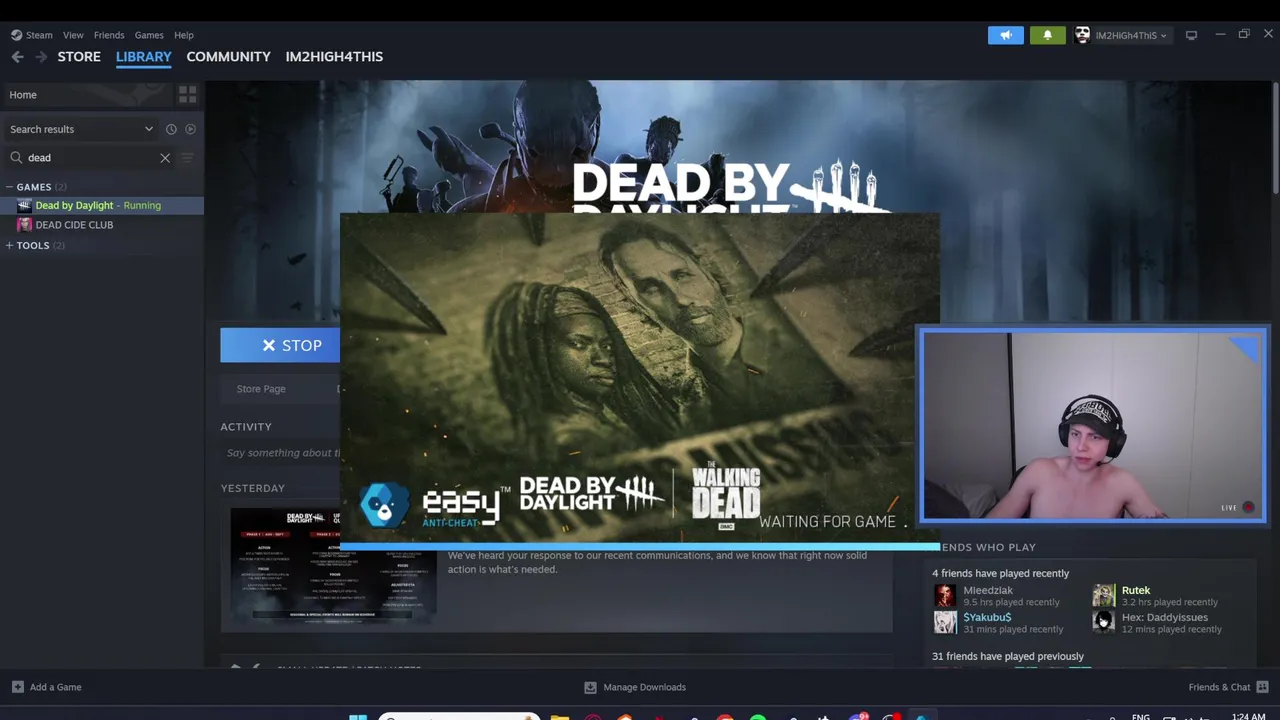Switch to the COMMUNITY tab
Screen dimensions: 1280x720
(228, 57)
